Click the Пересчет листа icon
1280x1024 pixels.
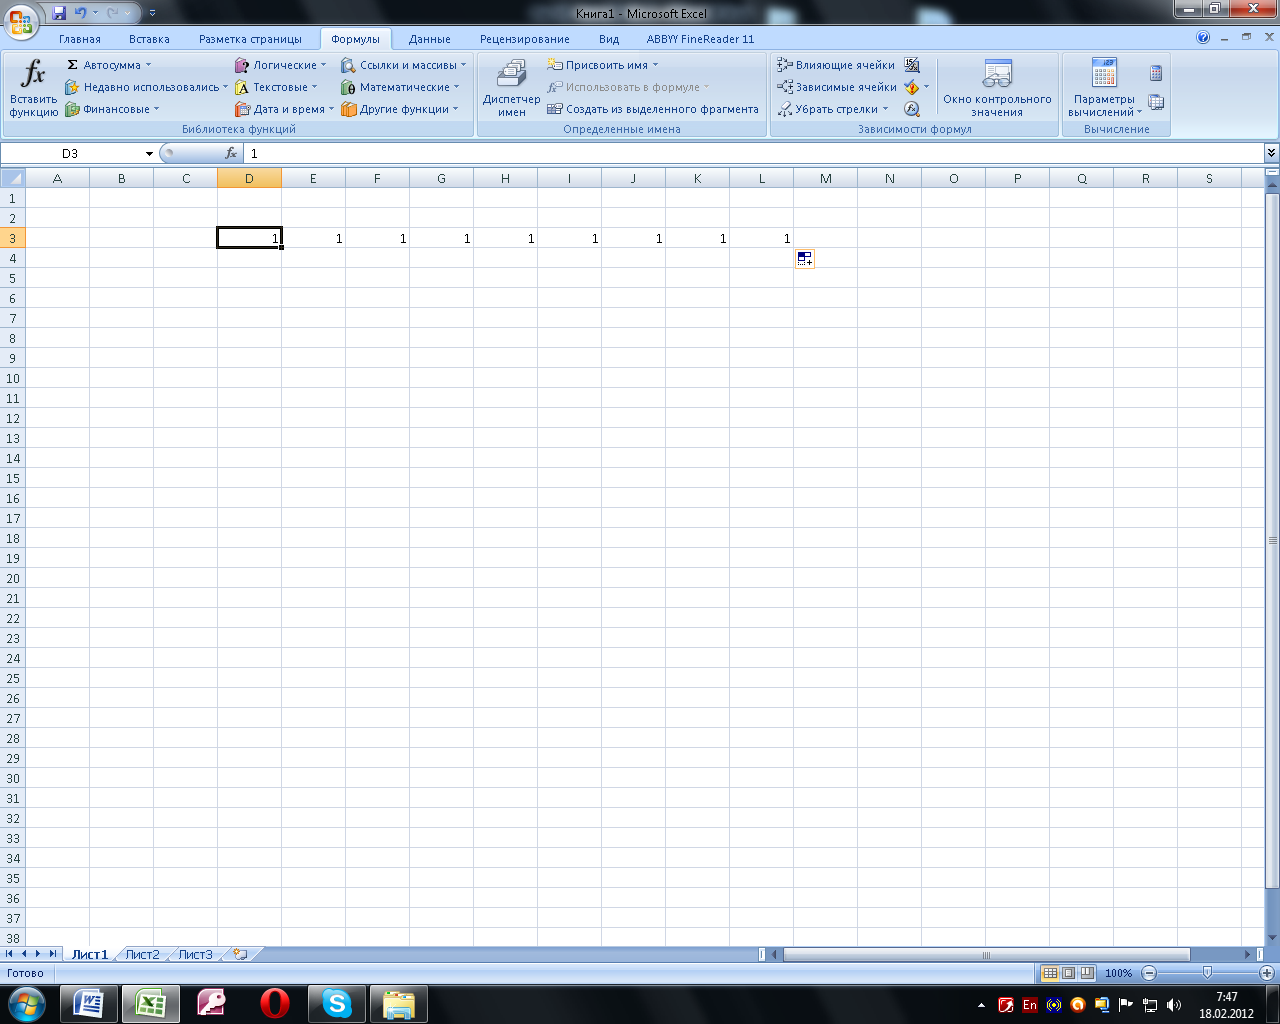click(x=1156, y=102)
